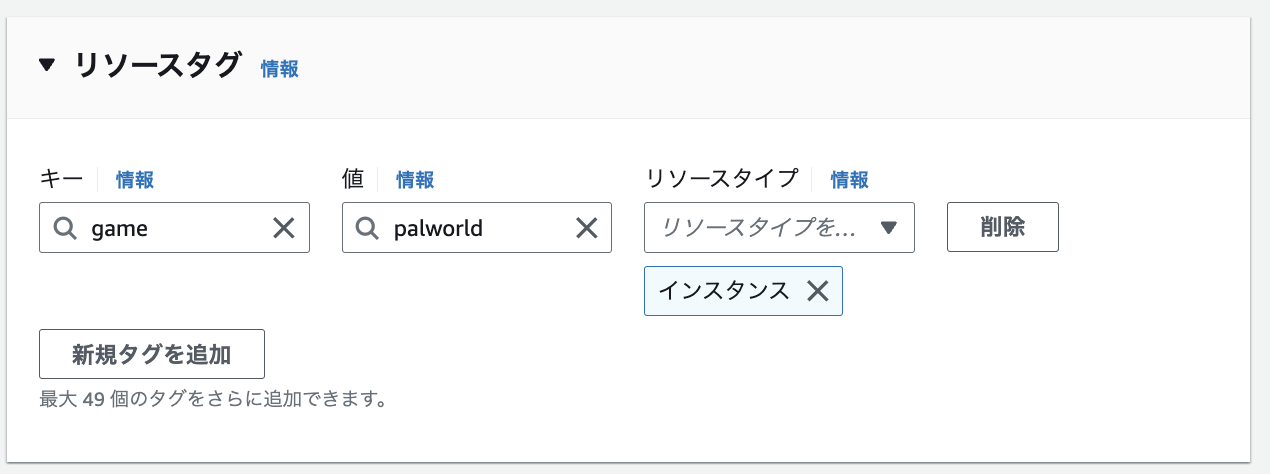Screen dimensions: 1270x474
Task: Clear the "palworld" value with X icon
Action: [x=587, y=228]
